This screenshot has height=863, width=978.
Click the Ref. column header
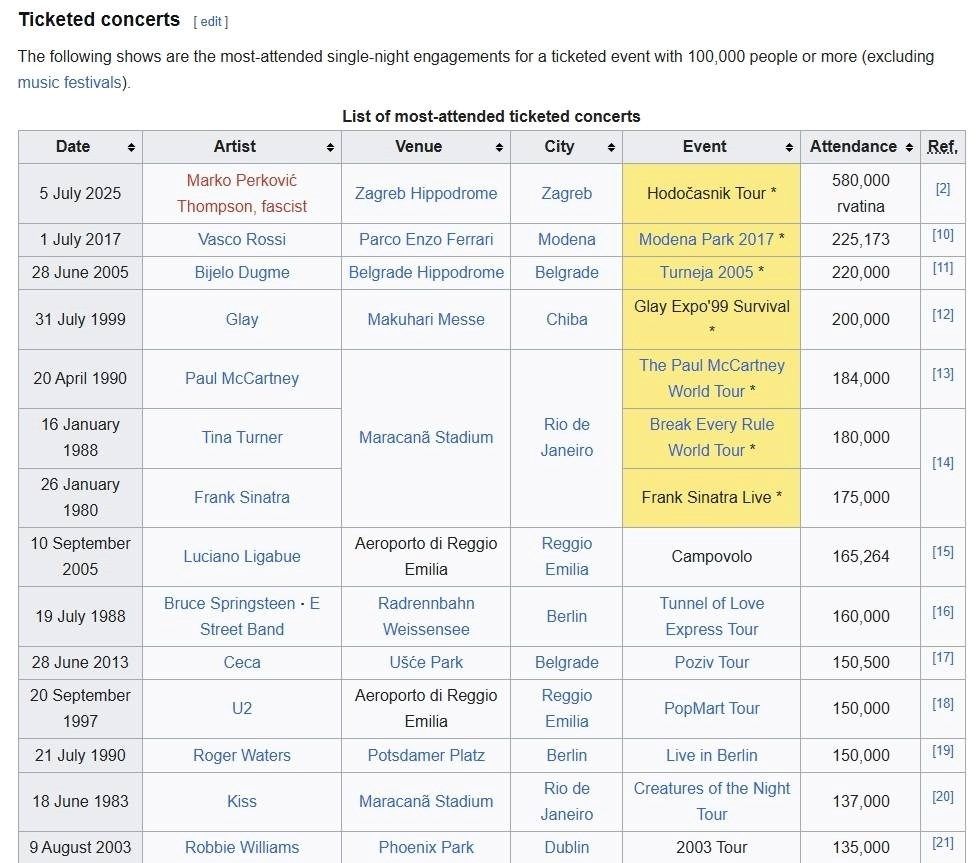[942, 147]
